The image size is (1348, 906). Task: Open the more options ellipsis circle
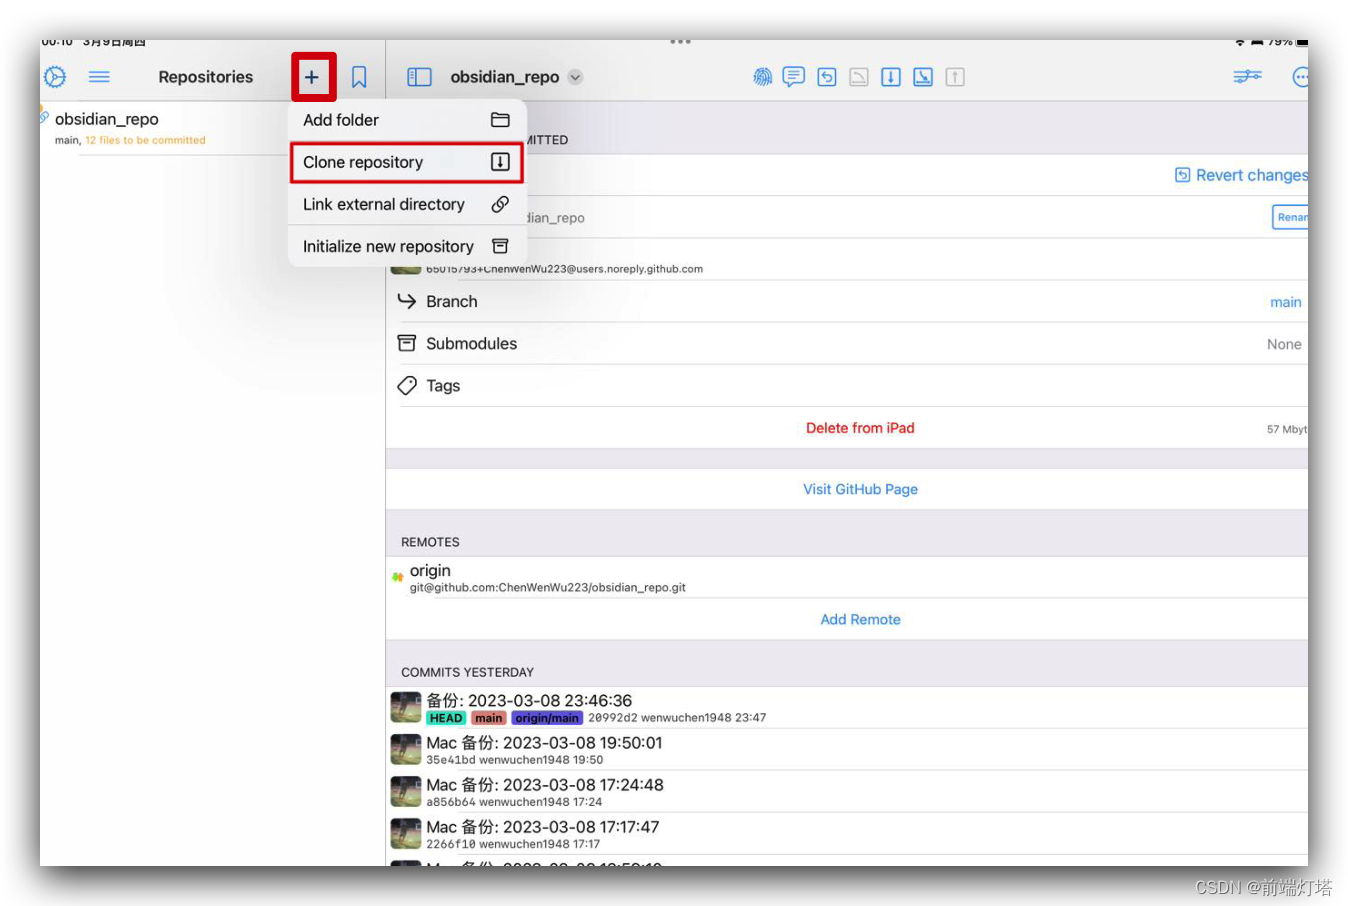[1300, 77]
